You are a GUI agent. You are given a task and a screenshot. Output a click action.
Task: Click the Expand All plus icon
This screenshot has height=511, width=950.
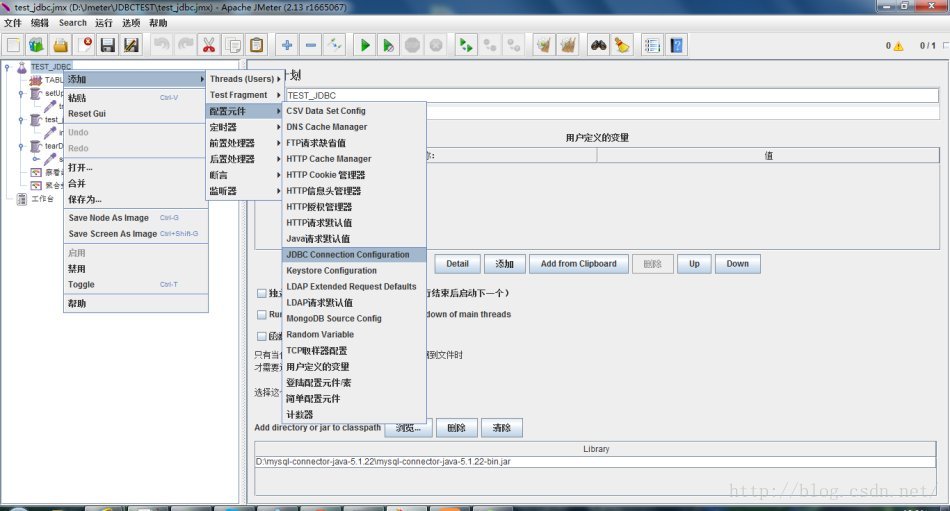(x=287, y=45)
